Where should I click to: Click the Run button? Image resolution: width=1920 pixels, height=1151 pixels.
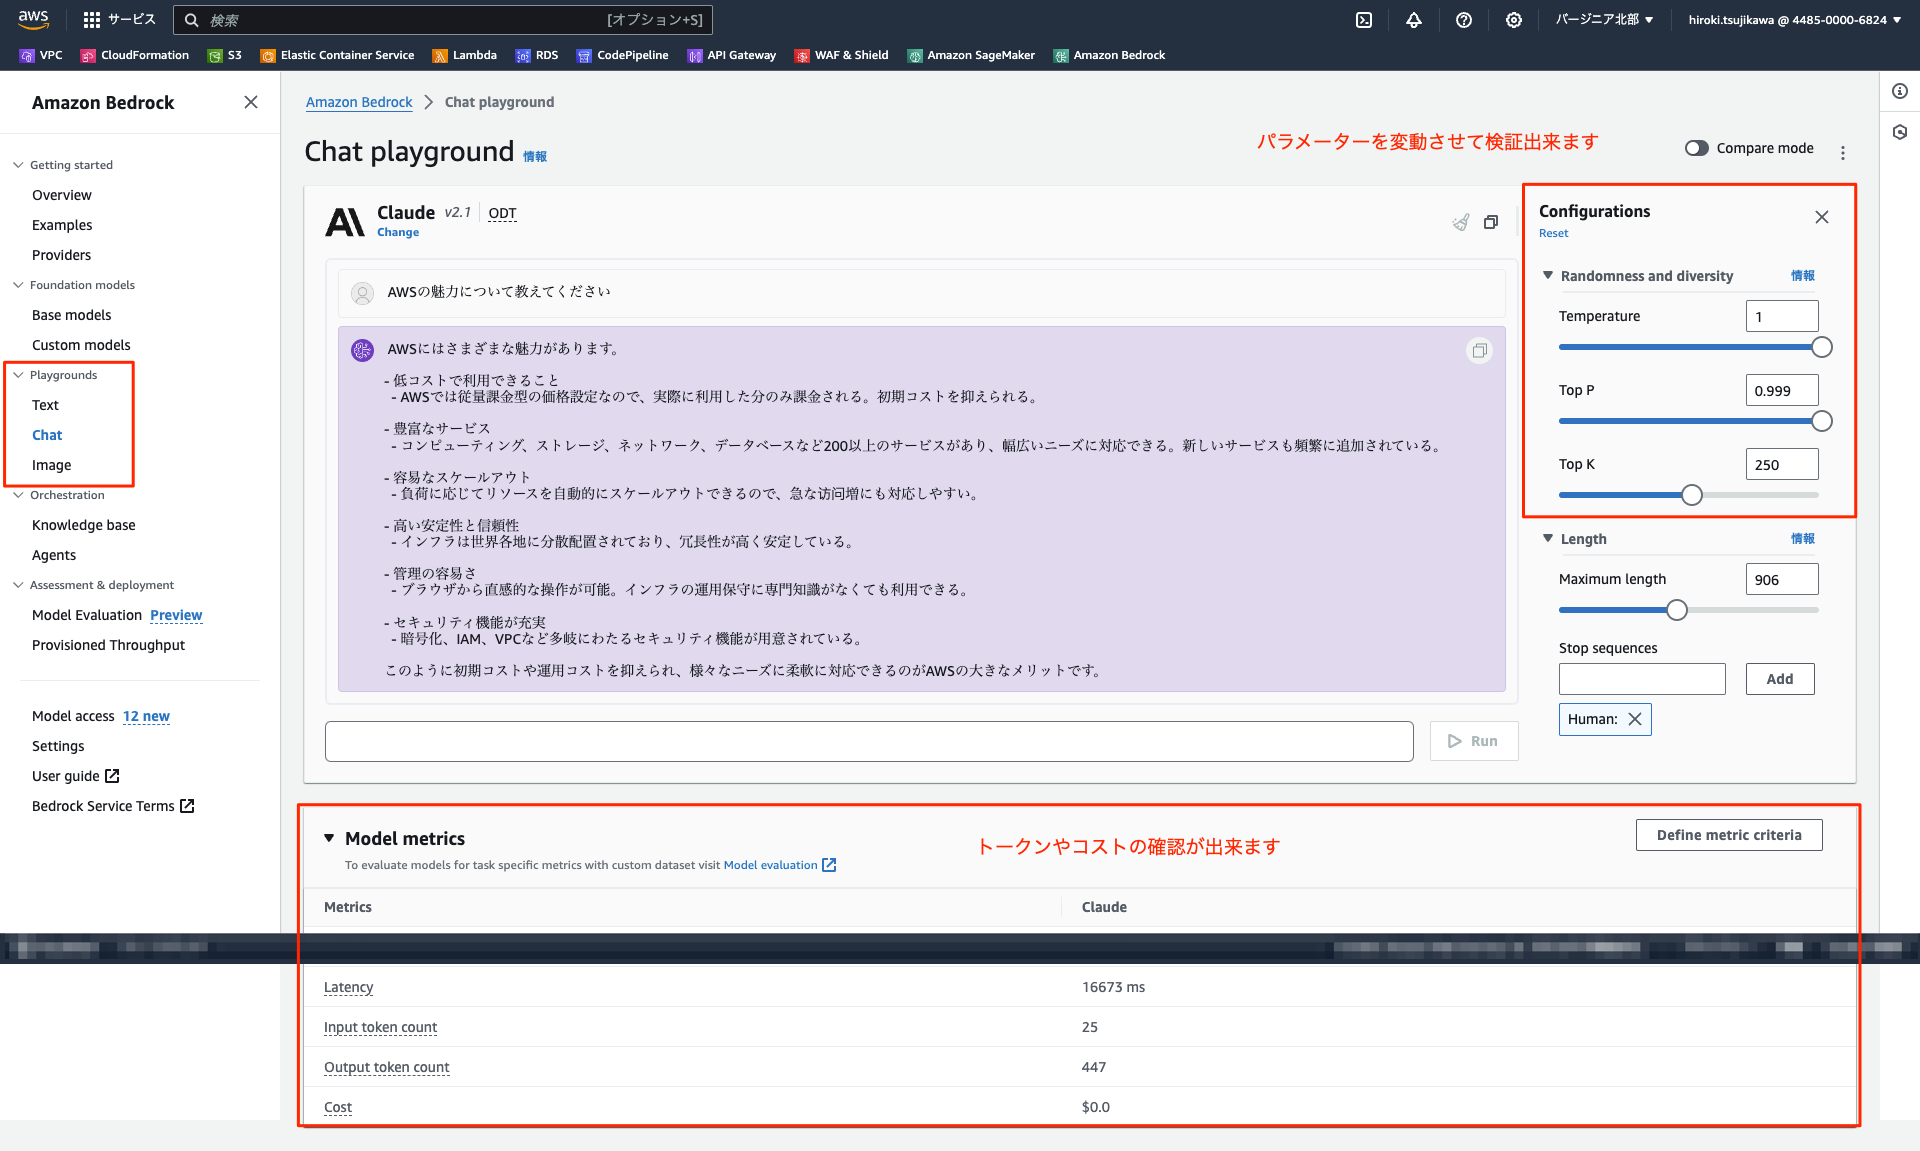point(1474,741)
